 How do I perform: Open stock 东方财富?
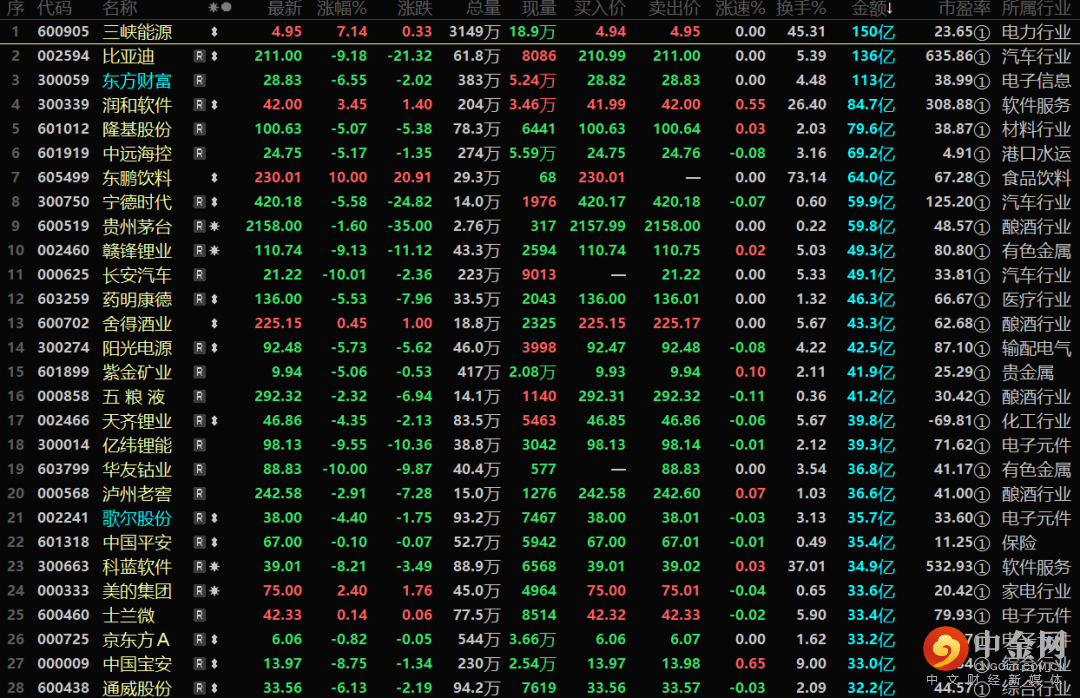(136, 81)
